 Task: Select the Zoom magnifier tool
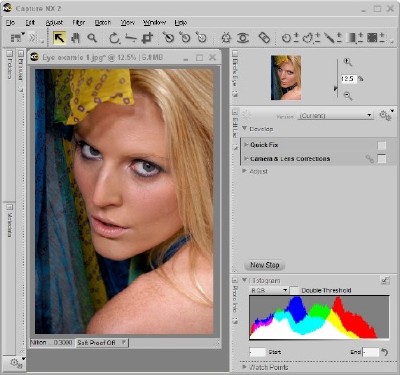click(x=92, y=38)
